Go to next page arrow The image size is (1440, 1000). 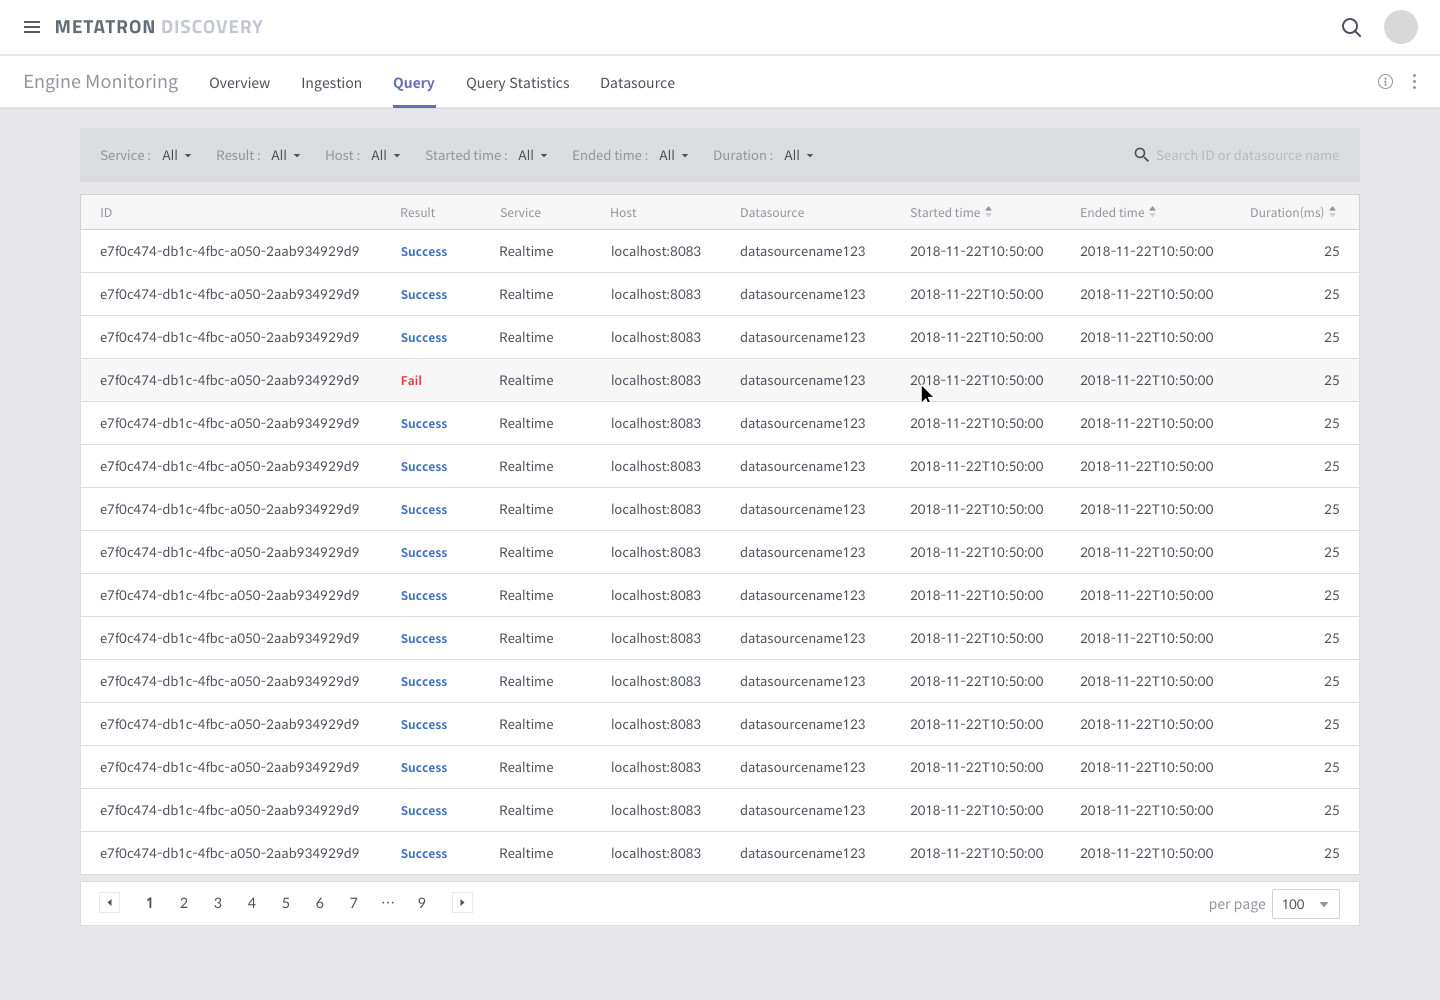tap(462, 903)
